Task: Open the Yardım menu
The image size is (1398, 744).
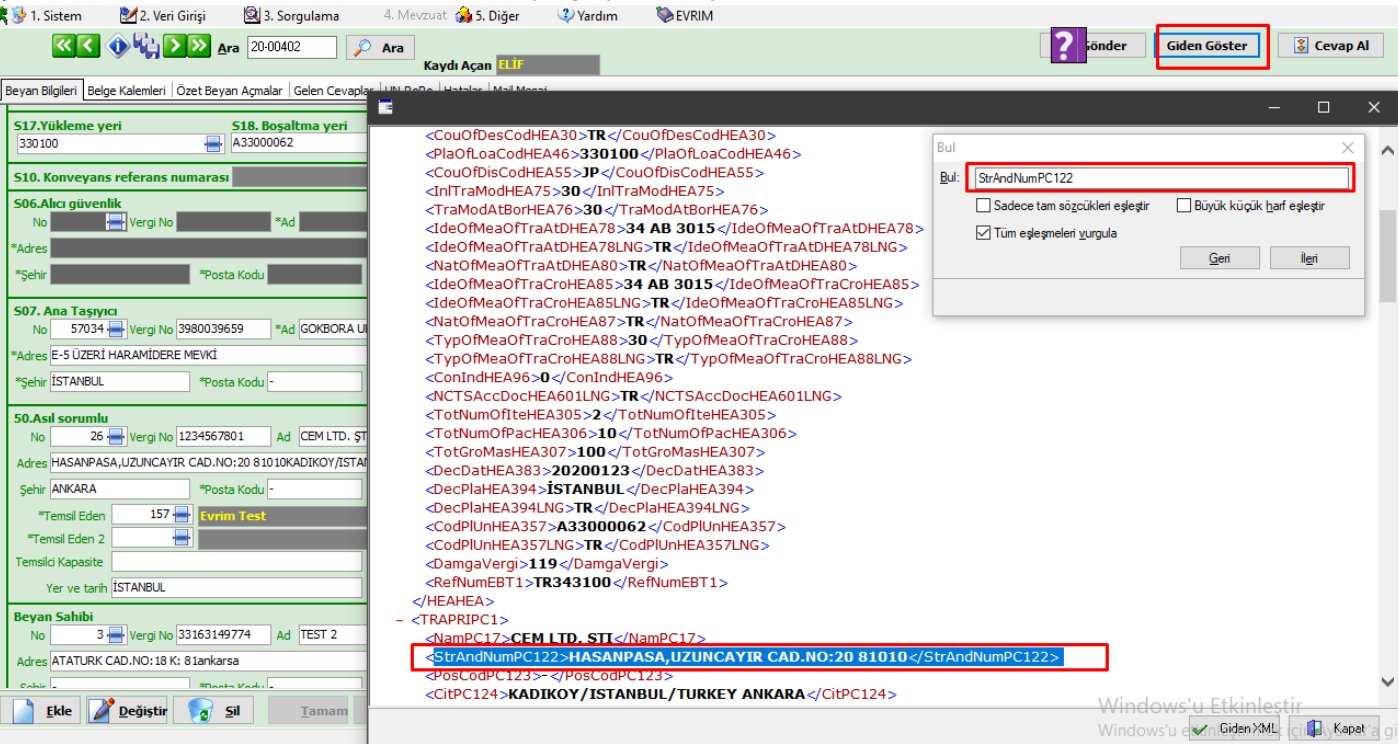Action: click(588, 16)
